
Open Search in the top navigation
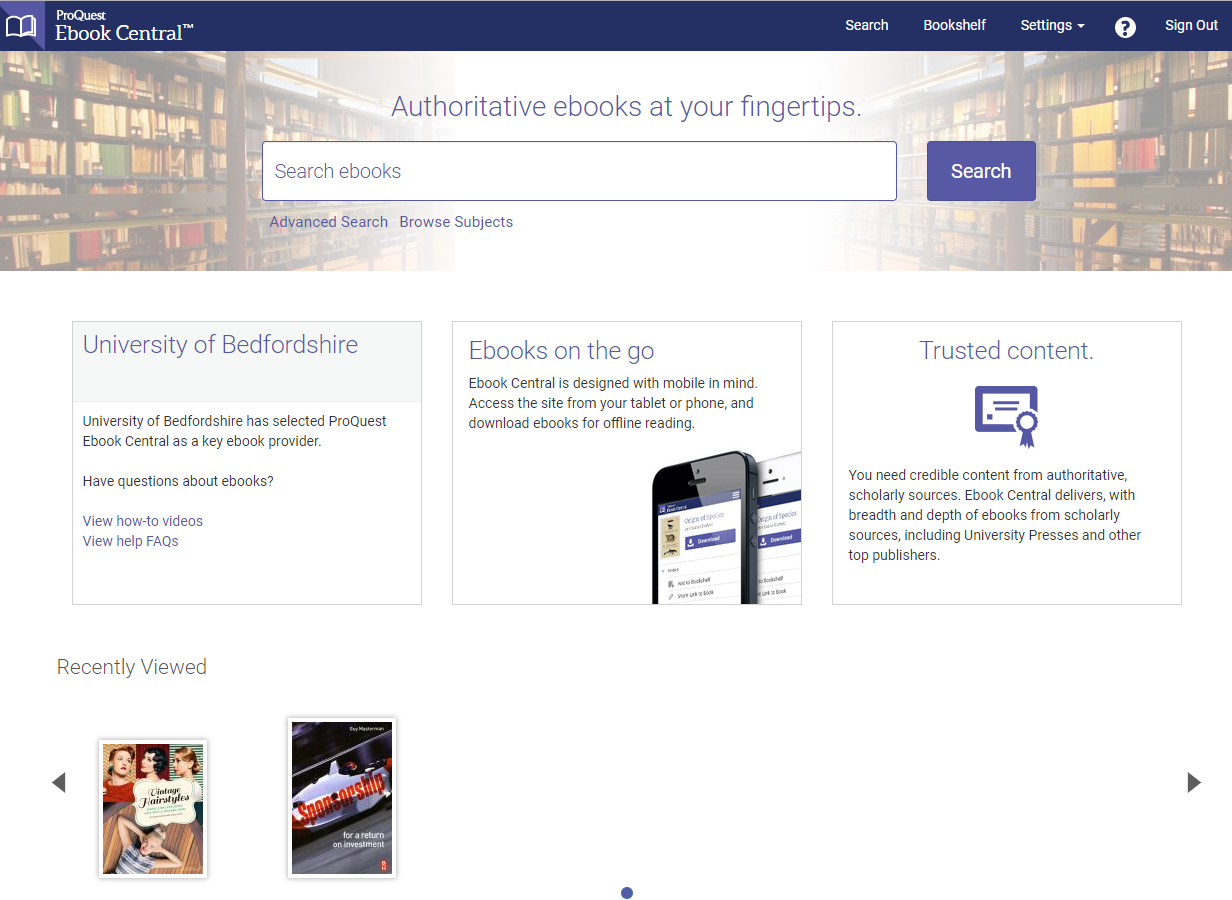867,26
